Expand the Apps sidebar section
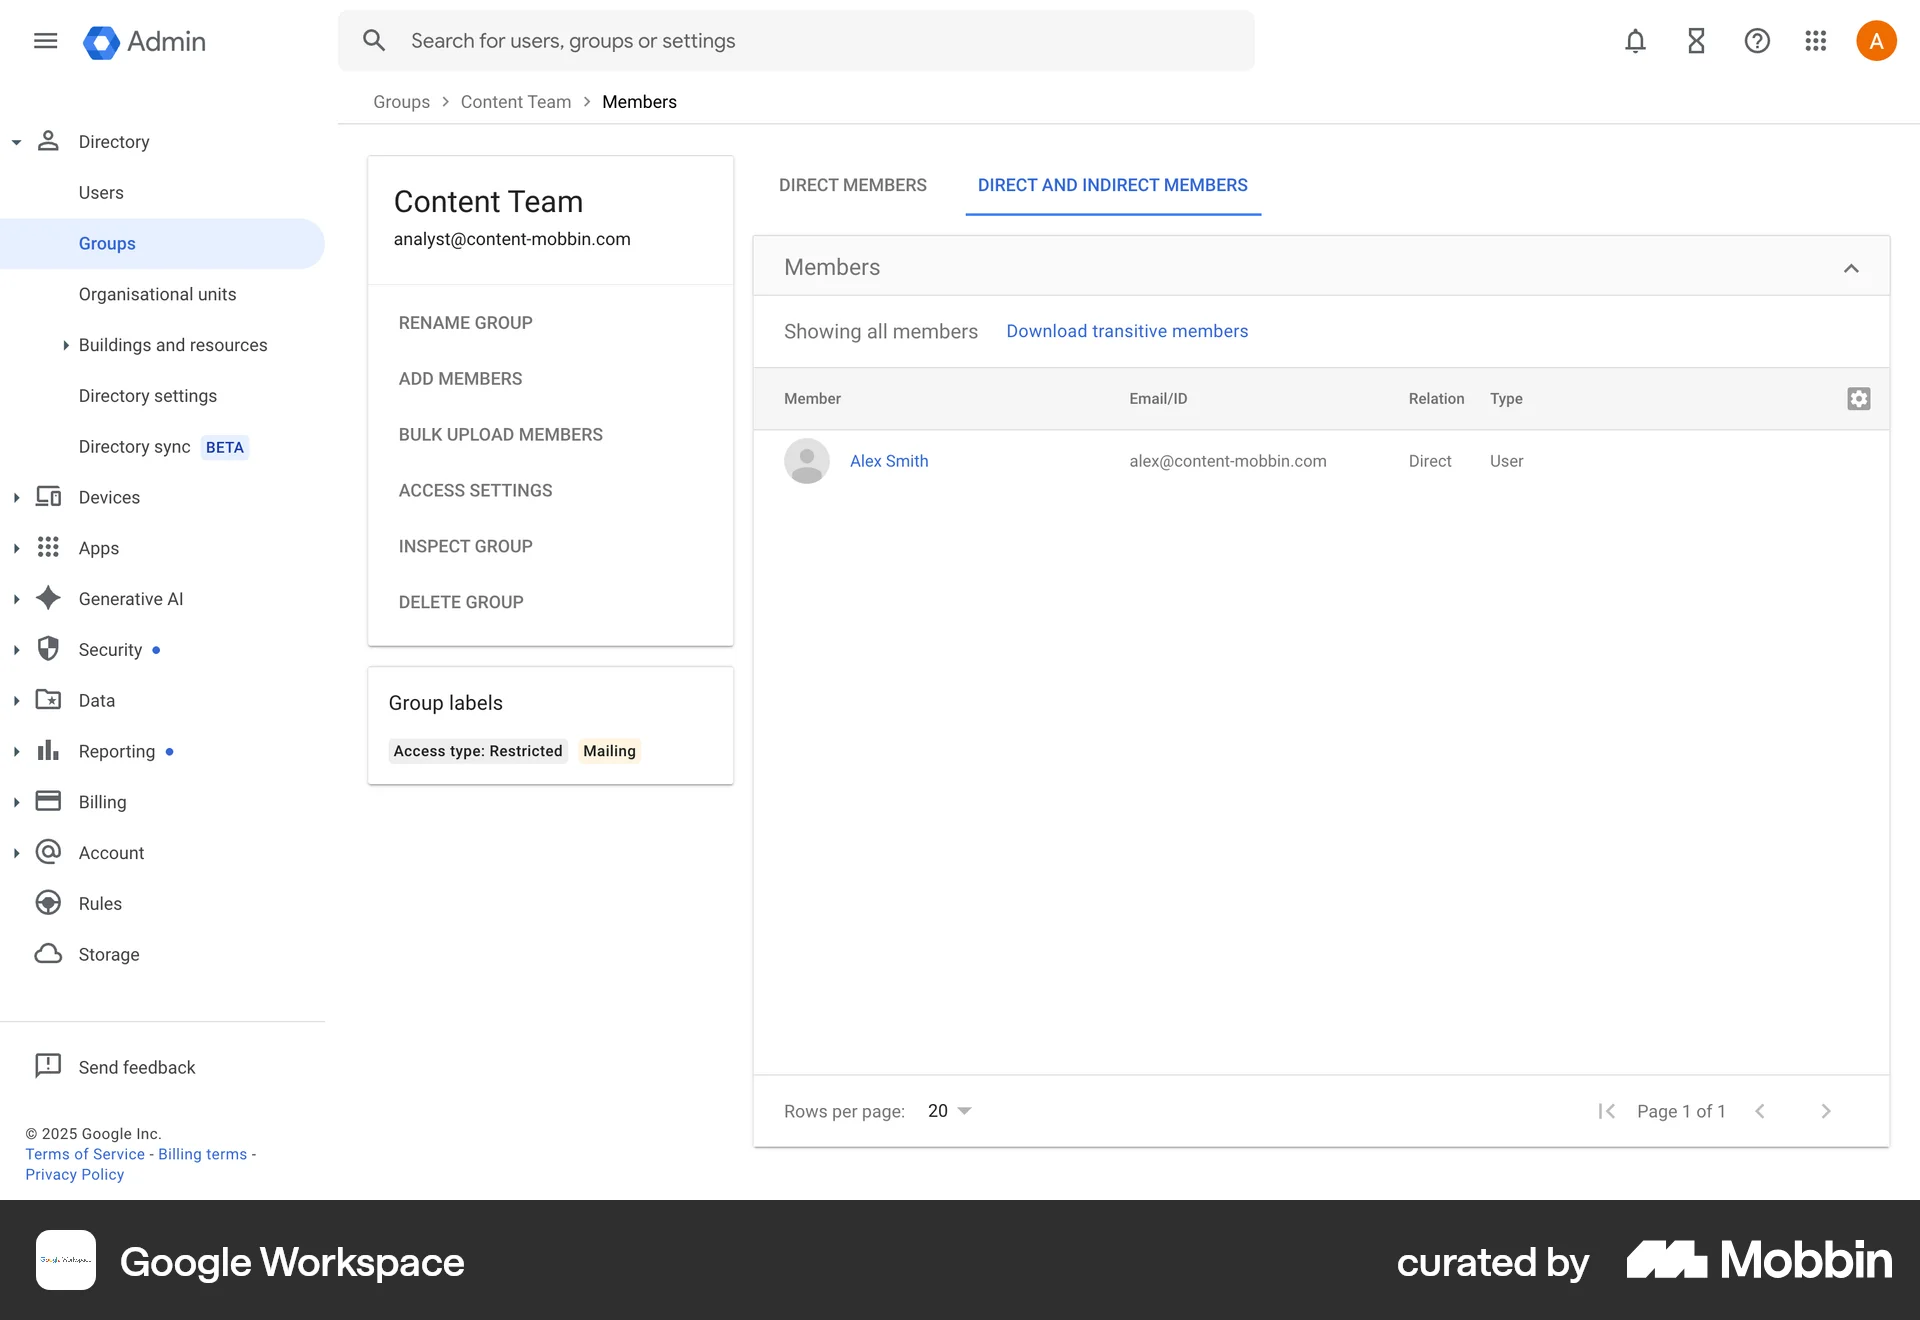Viewport: 1920px width, 1320px height. (15, 547)
